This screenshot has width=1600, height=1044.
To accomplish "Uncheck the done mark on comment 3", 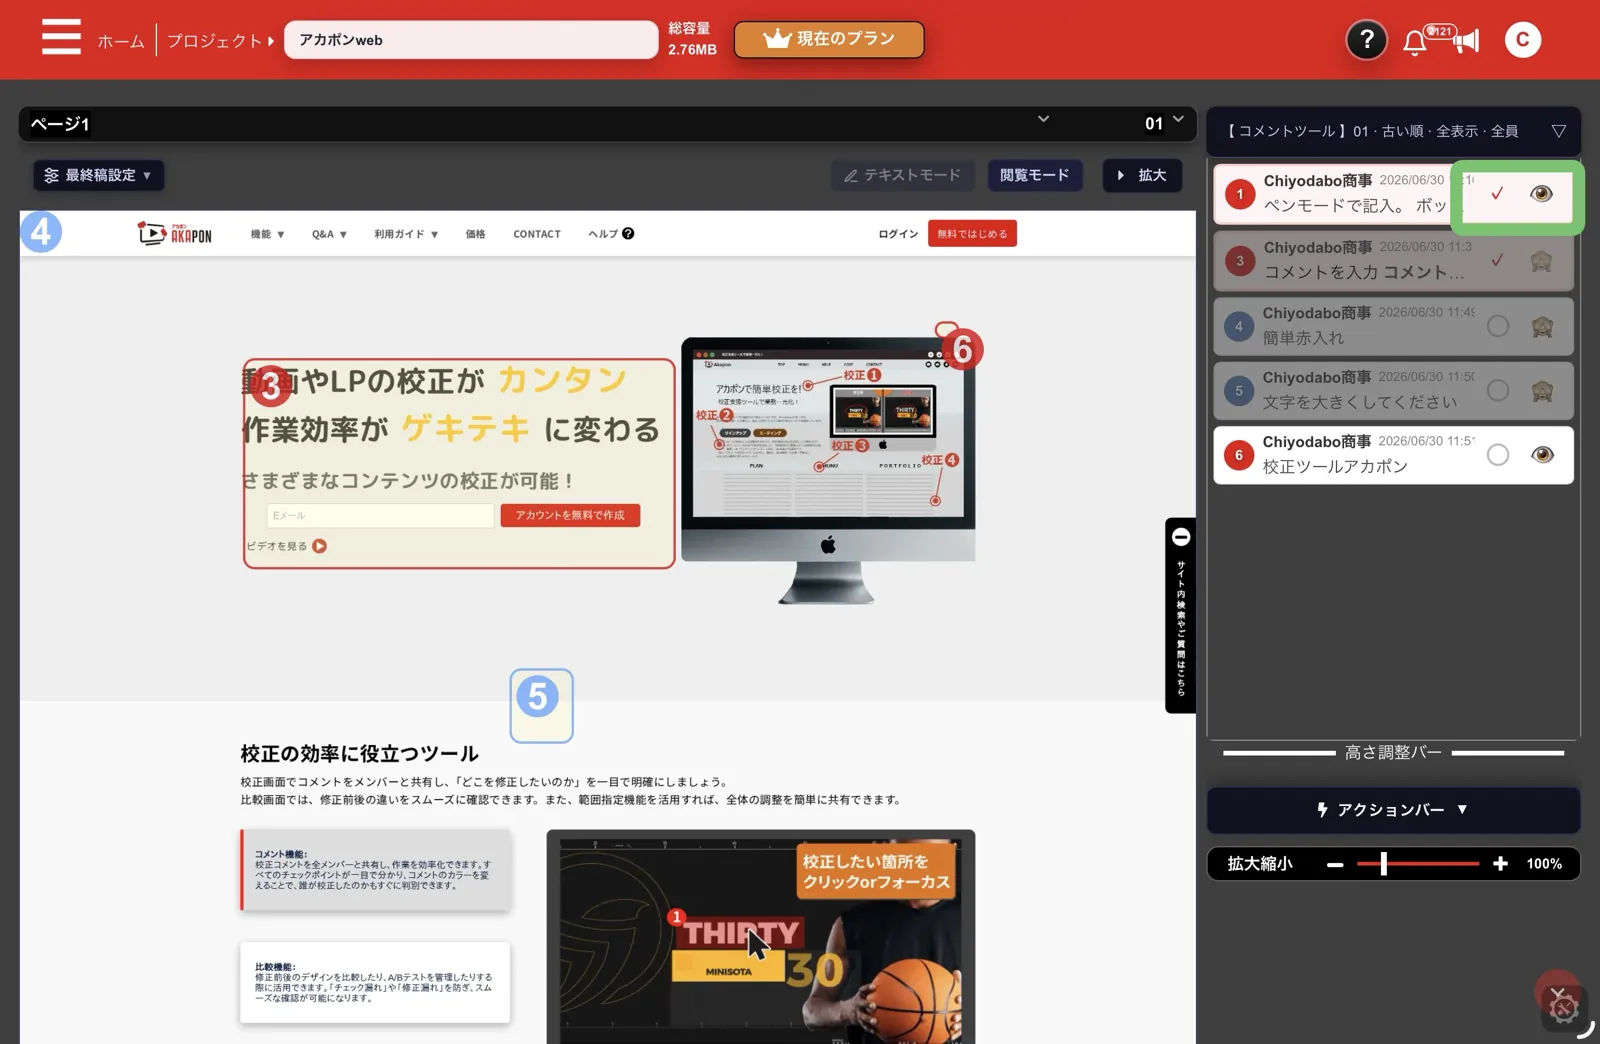I will (x=1497, y=260).
